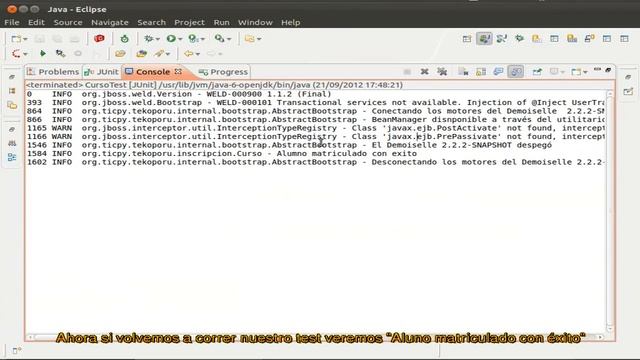Click 'Alumno matriculado con exito' console line
The width and height of the screenshot is (640, 360).
[x=222, y=153]
